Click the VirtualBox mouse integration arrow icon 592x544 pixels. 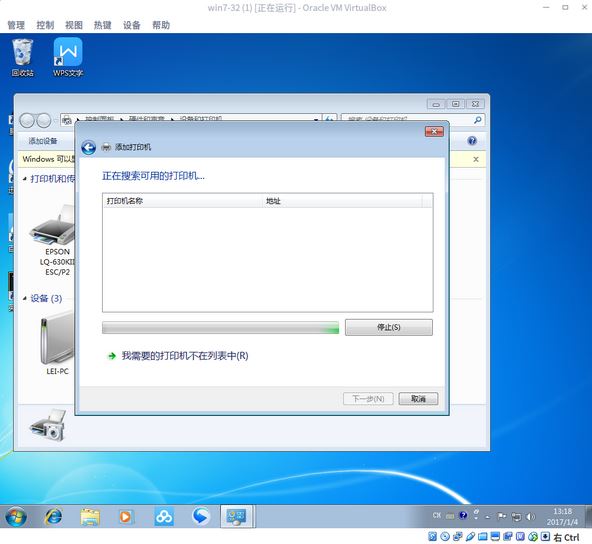[x=533, y=536]
